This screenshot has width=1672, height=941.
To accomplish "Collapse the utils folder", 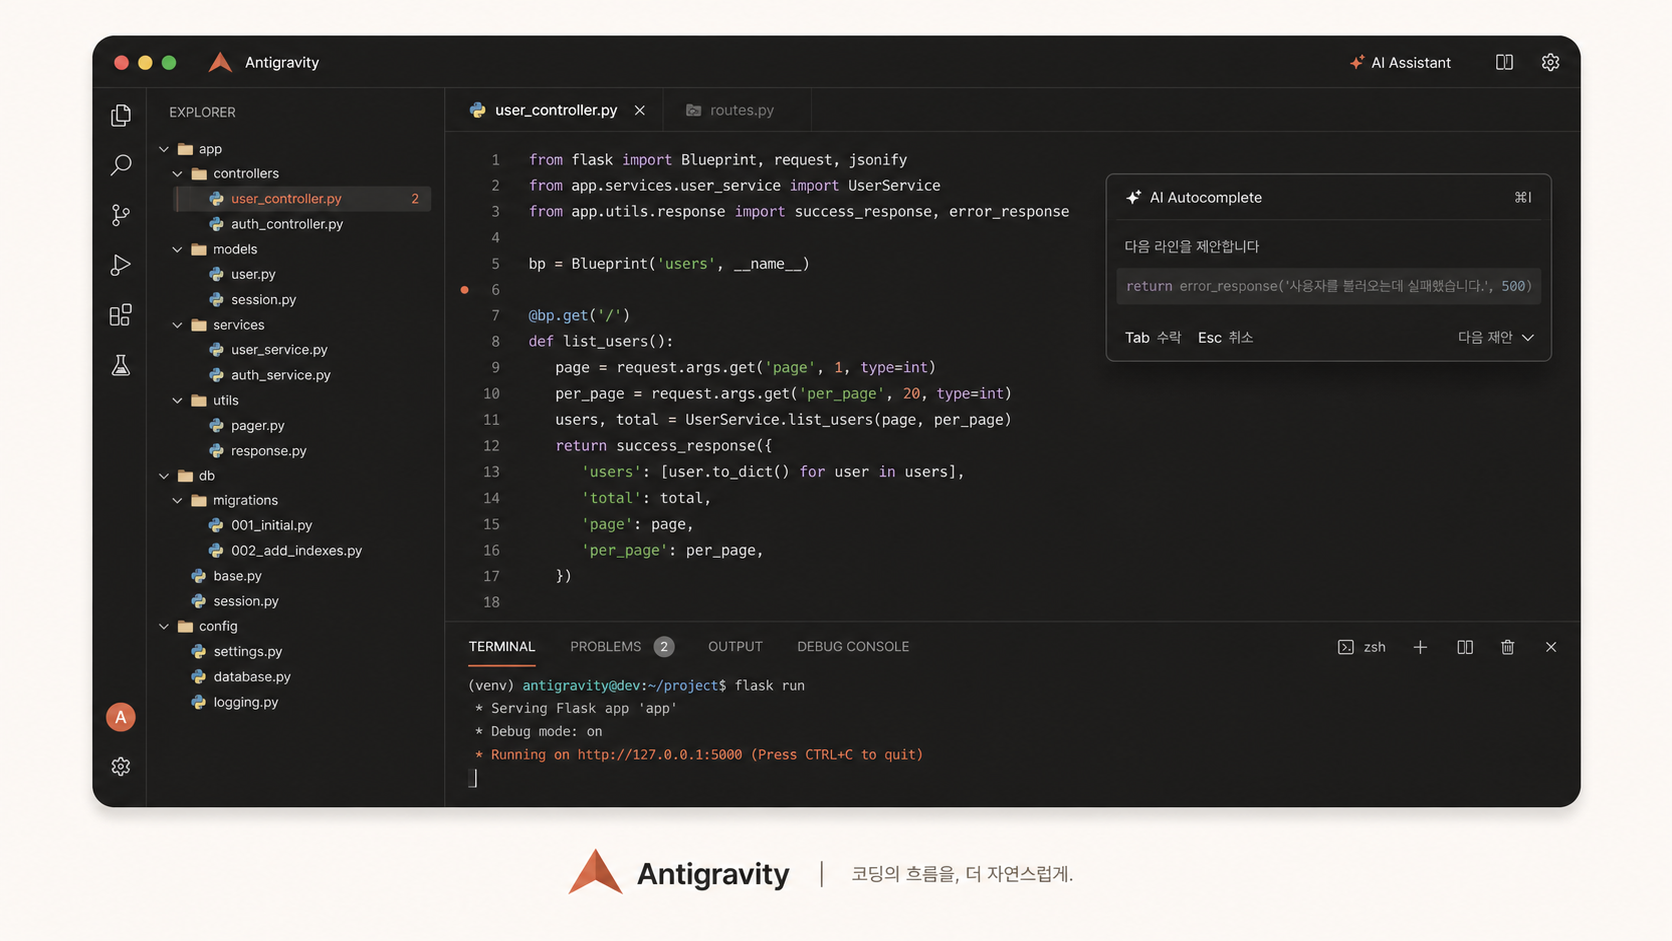I will pyautogui.click(x=178, y=400).
